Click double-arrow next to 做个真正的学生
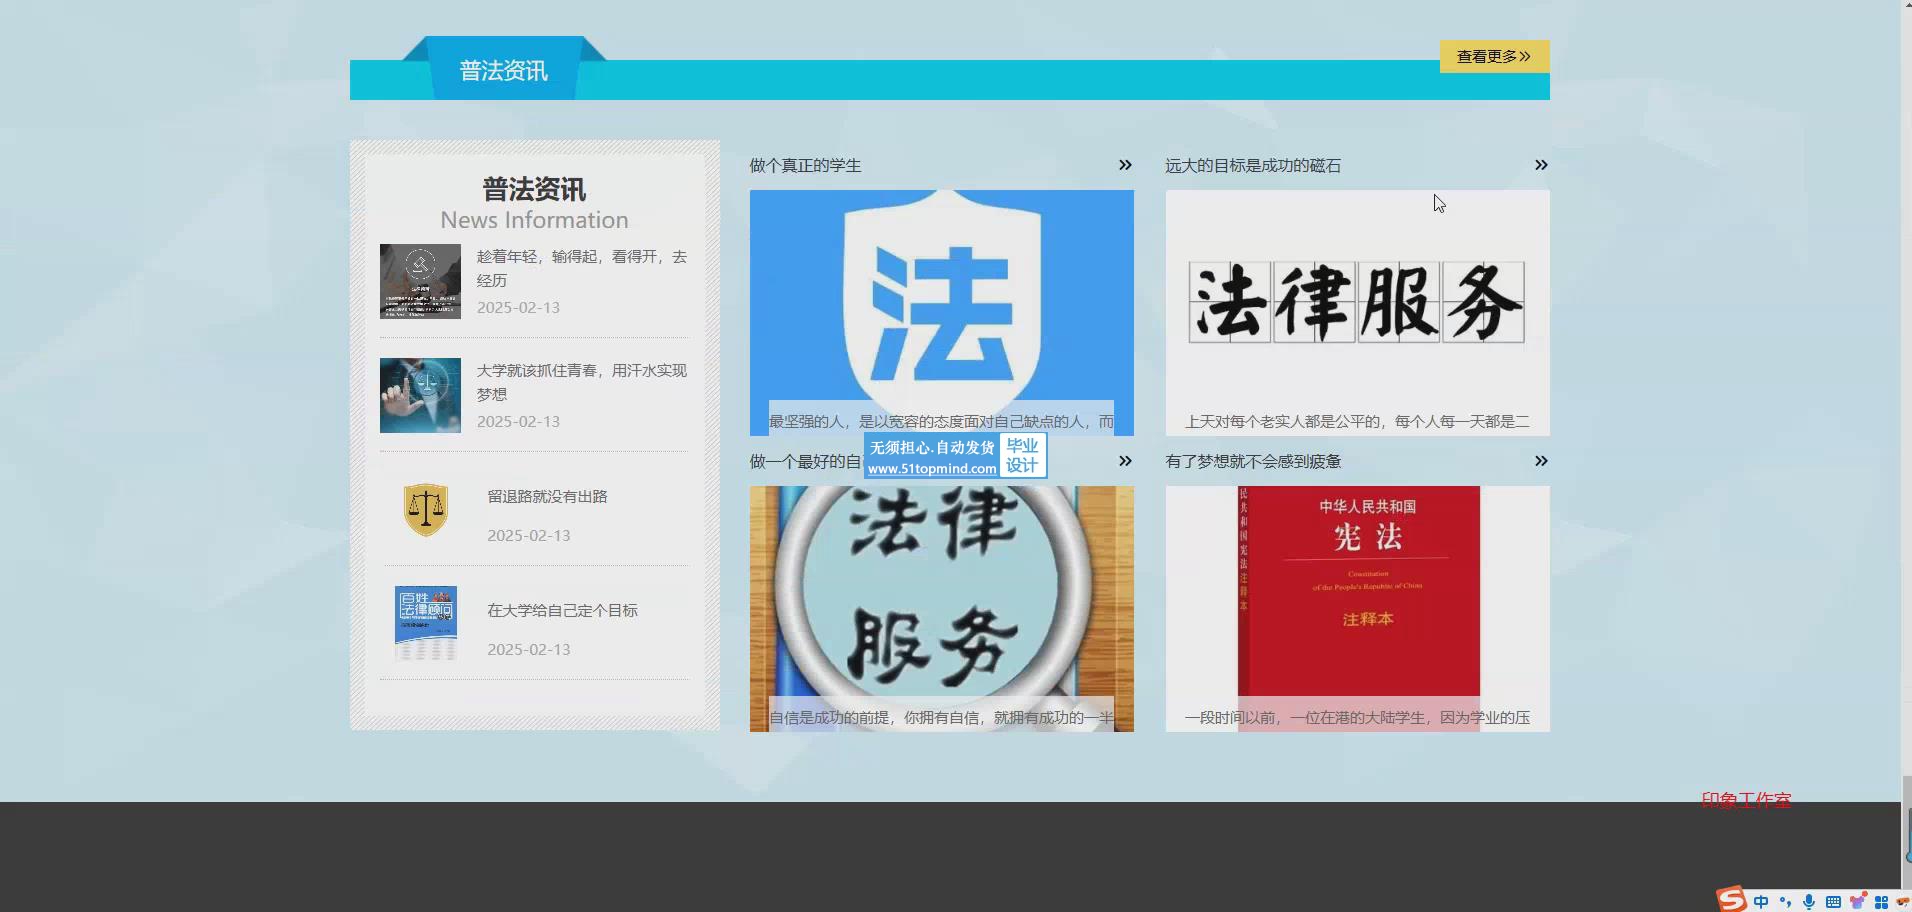The height and width of the screenshot is (912, 1912). (x=1125, y=165)
